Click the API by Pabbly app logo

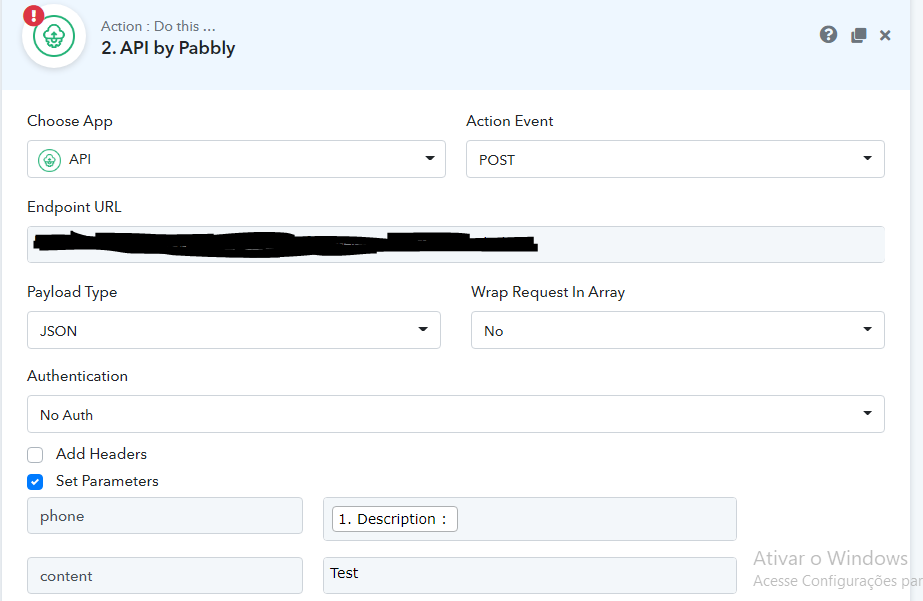pos(54,36)
